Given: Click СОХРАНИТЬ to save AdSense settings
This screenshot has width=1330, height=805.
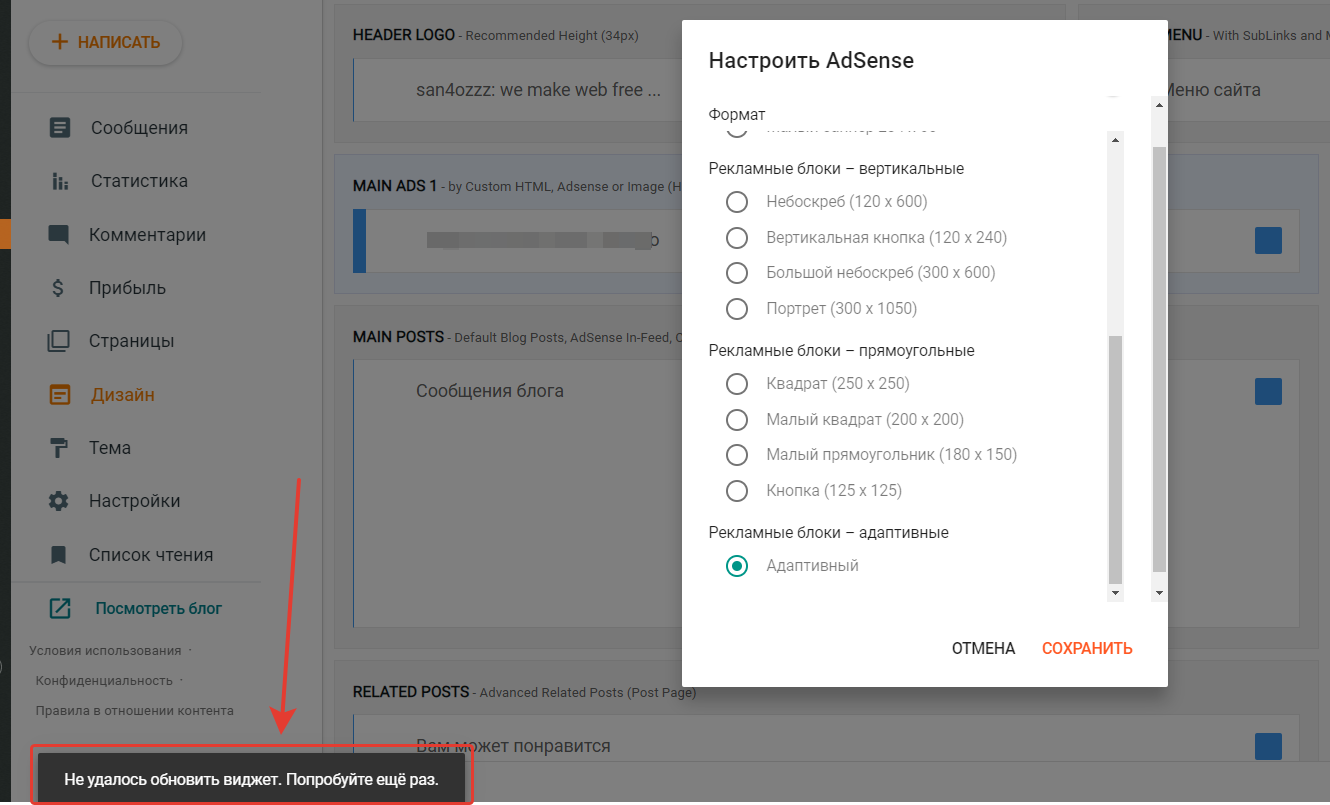Looking at the screenshot, I should [x=1087, y=648].
